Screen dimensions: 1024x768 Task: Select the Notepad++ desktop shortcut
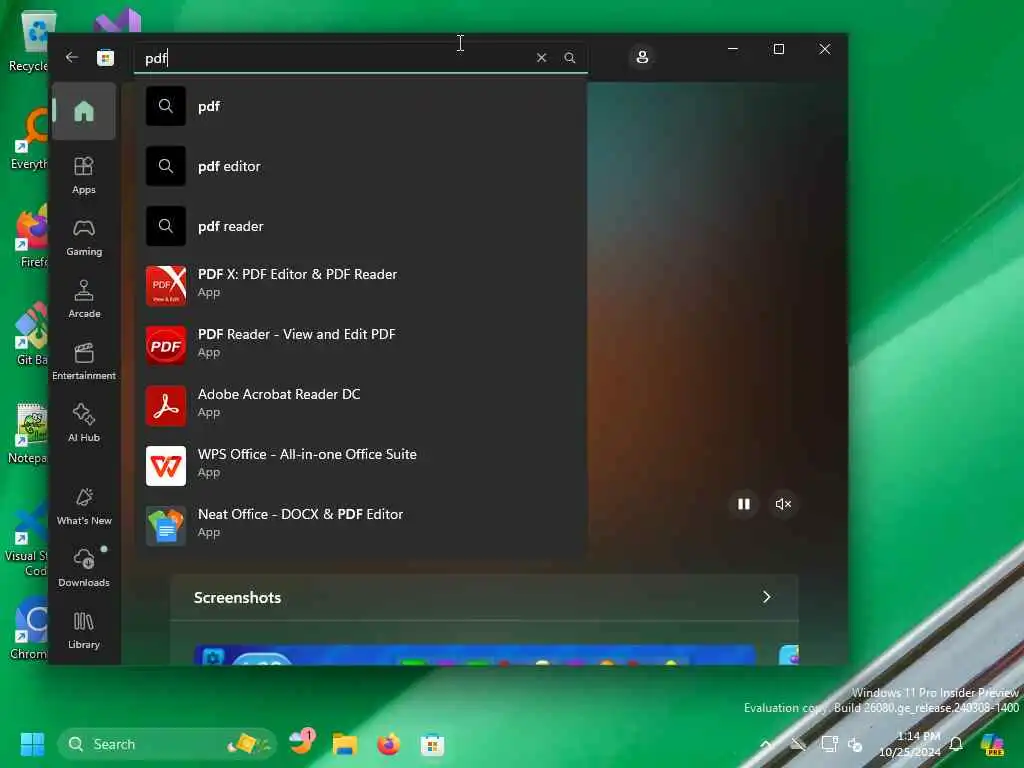(x=28, y=433)
